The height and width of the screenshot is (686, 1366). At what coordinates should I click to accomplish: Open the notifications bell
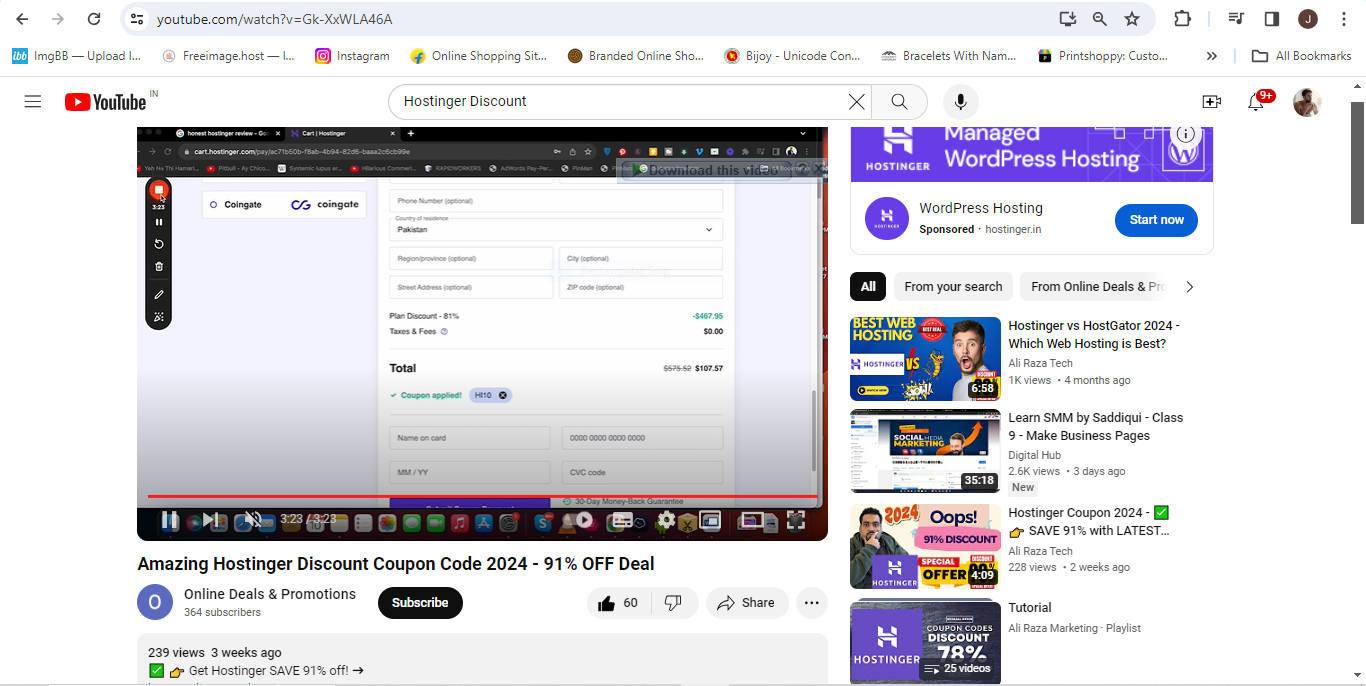point(1256,101)
